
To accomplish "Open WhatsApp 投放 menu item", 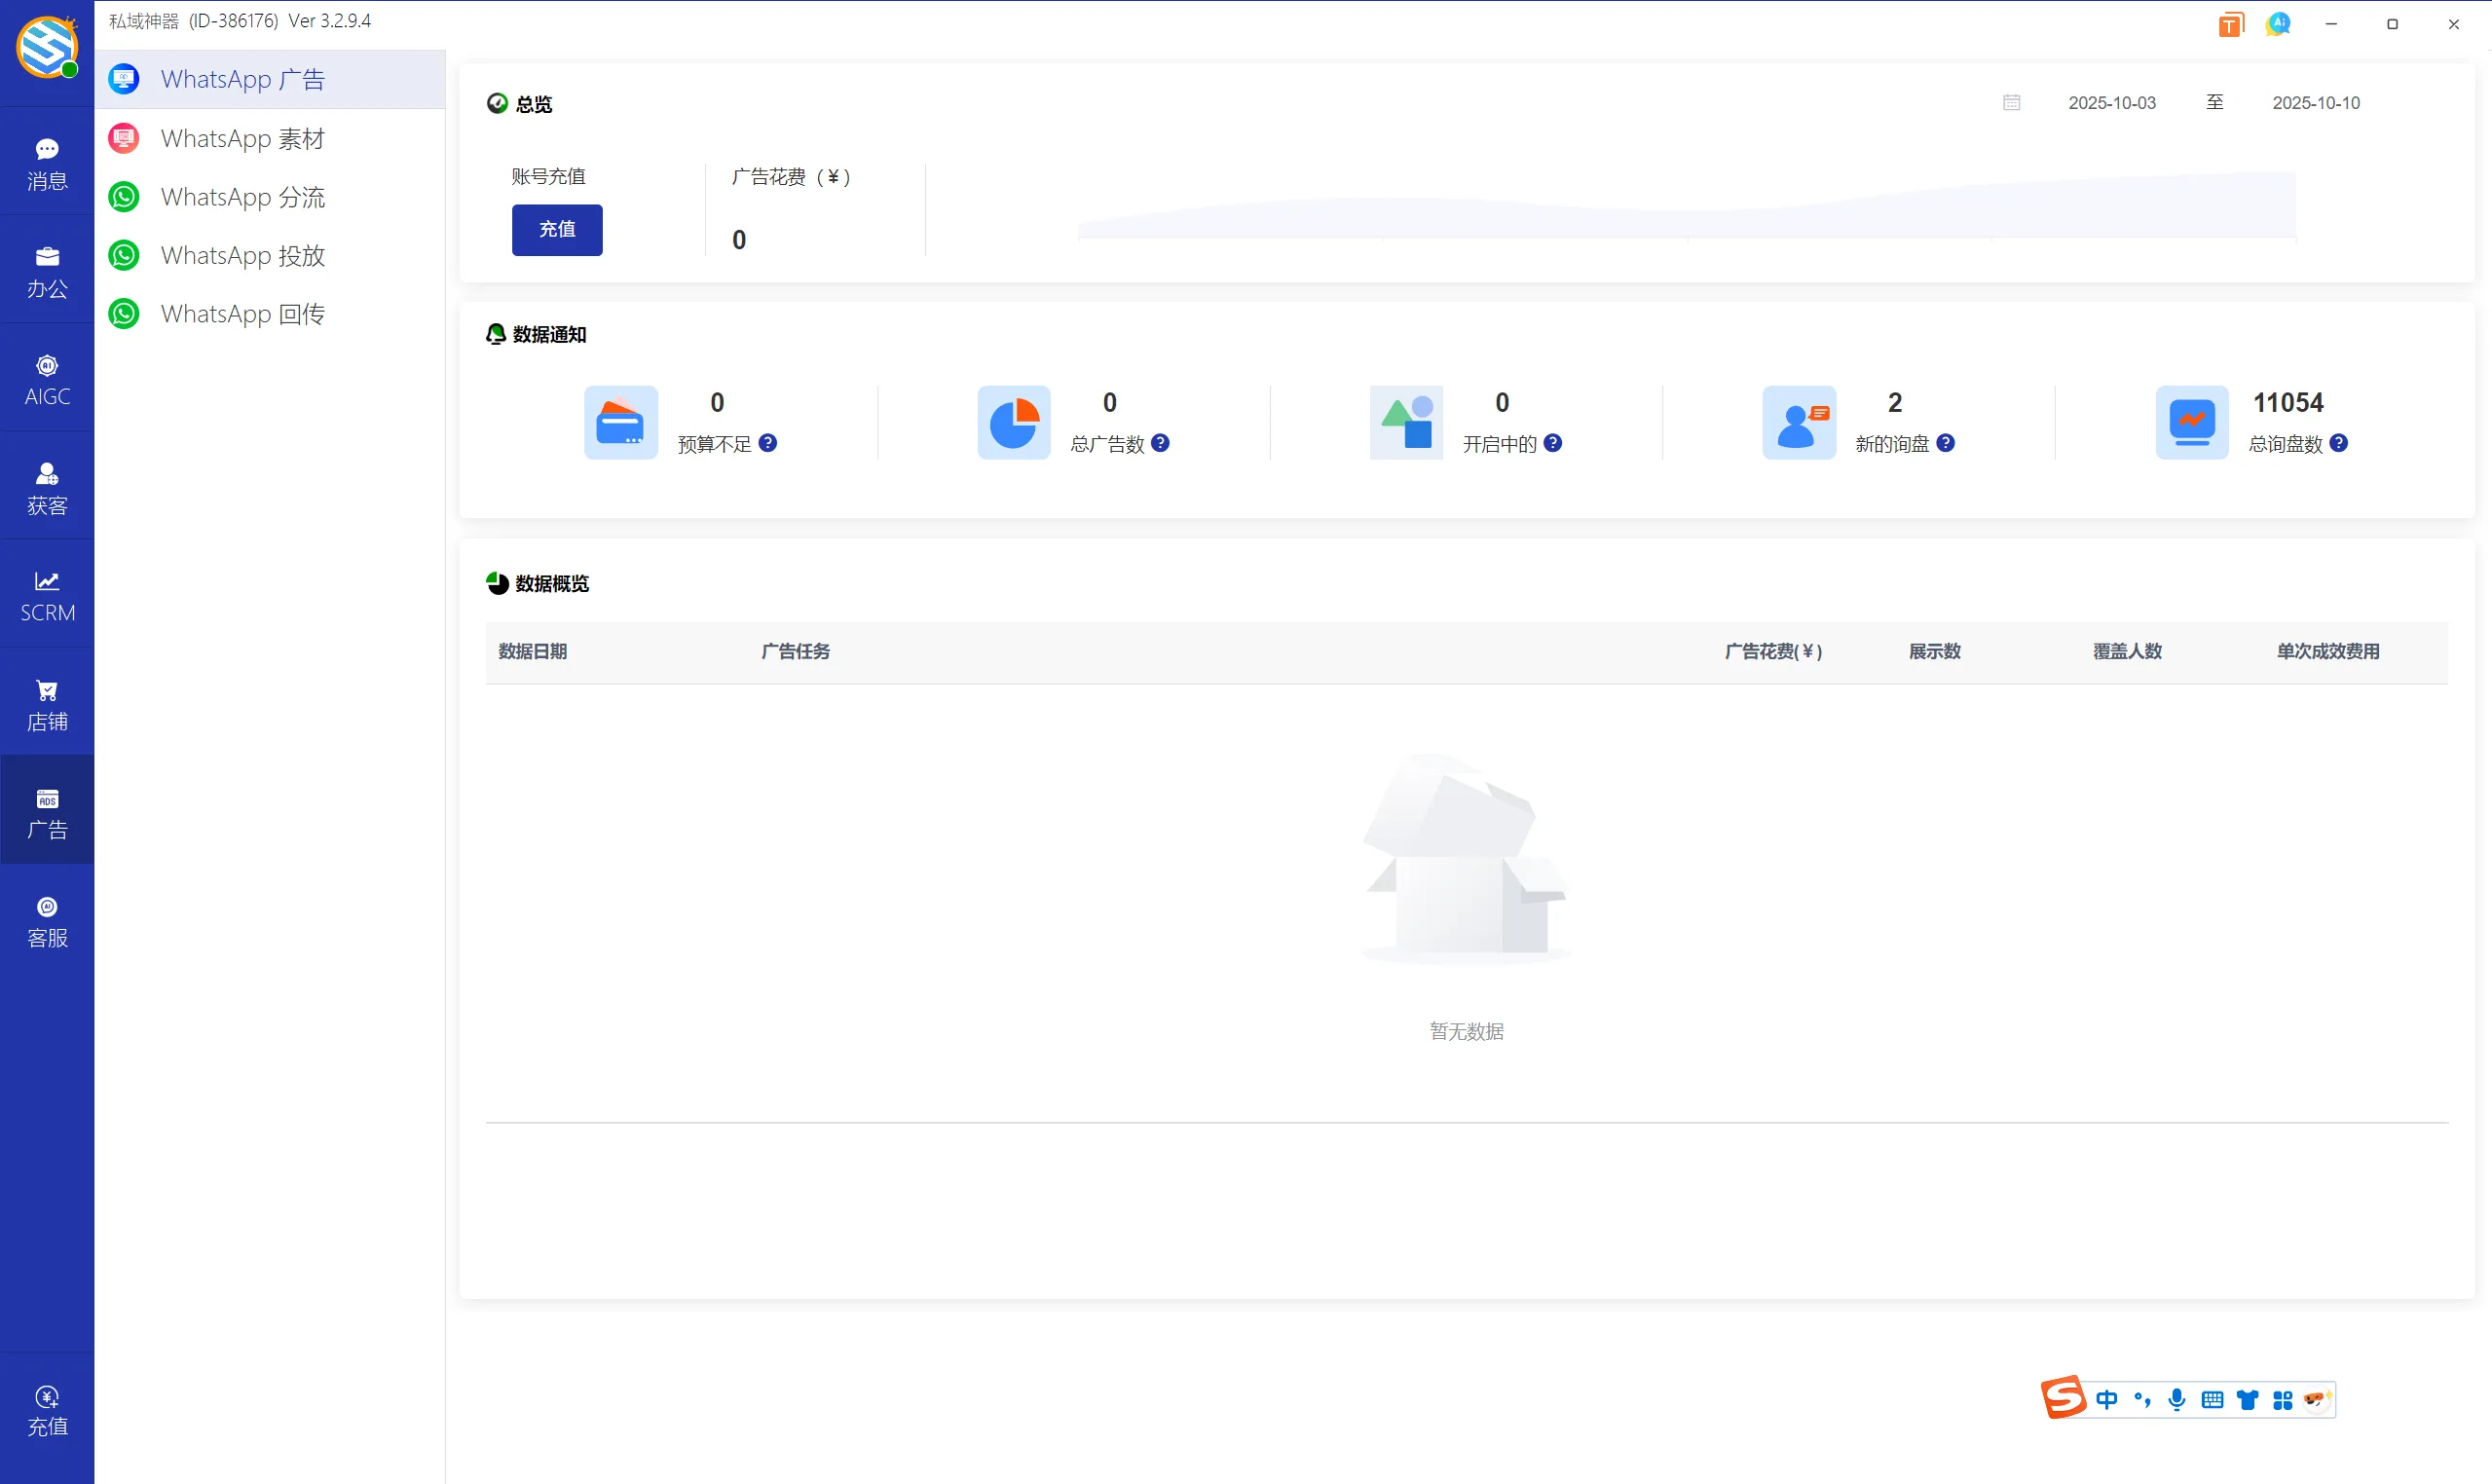I will [x=242, y=255].
